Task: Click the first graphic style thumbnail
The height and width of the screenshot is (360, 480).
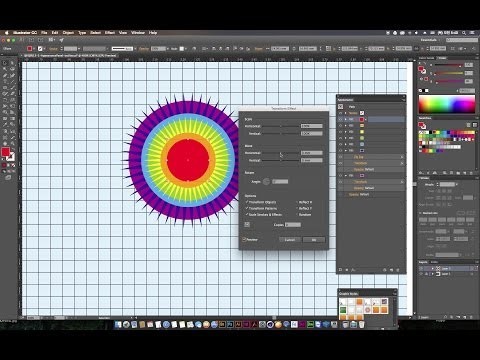Action: (x=343, y=302)
